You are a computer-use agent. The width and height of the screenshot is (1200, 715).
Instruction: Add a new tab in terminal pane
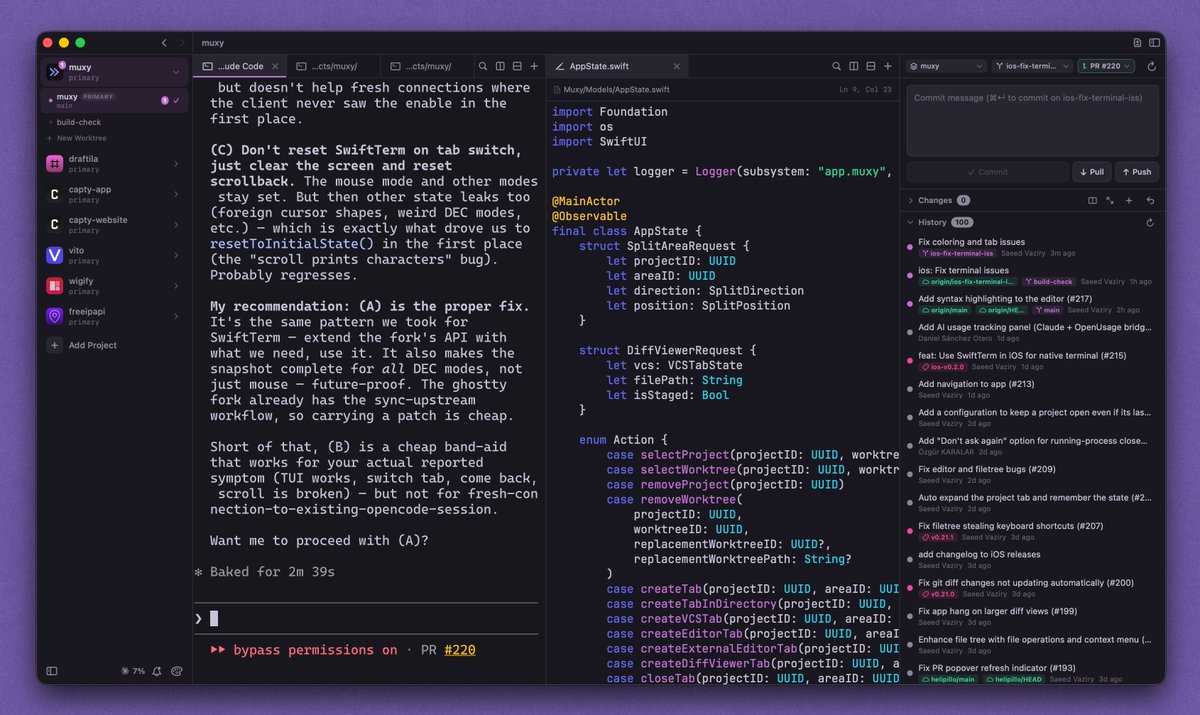point(534,66)
